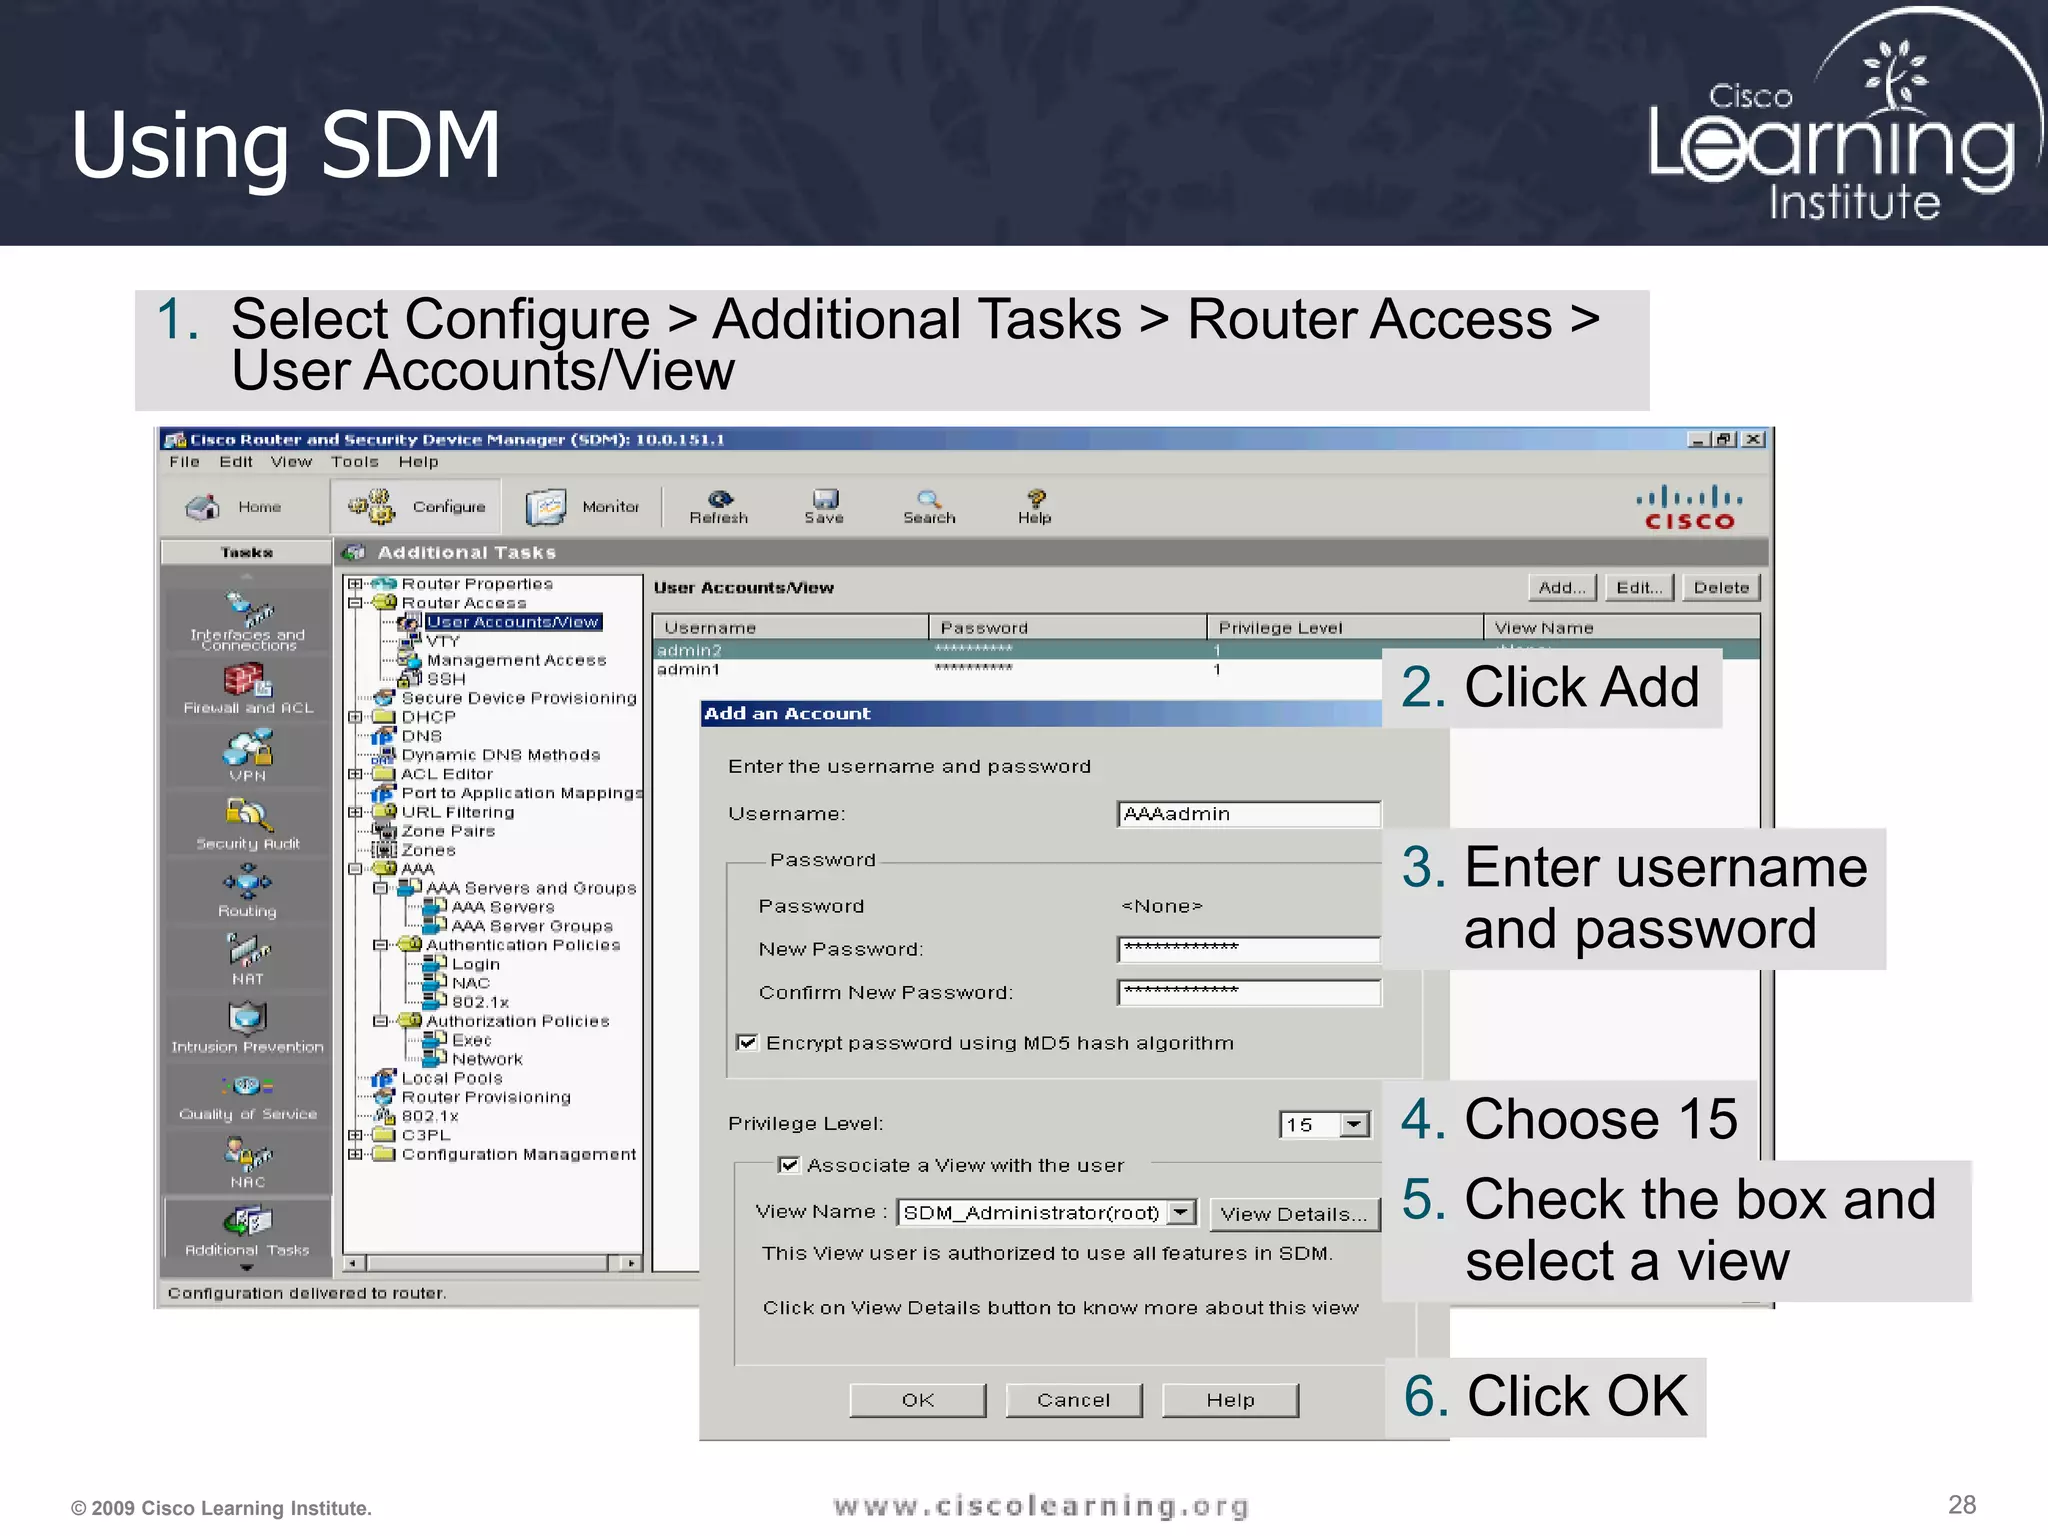
Task: Click the Add... button
Action: 1562,588
